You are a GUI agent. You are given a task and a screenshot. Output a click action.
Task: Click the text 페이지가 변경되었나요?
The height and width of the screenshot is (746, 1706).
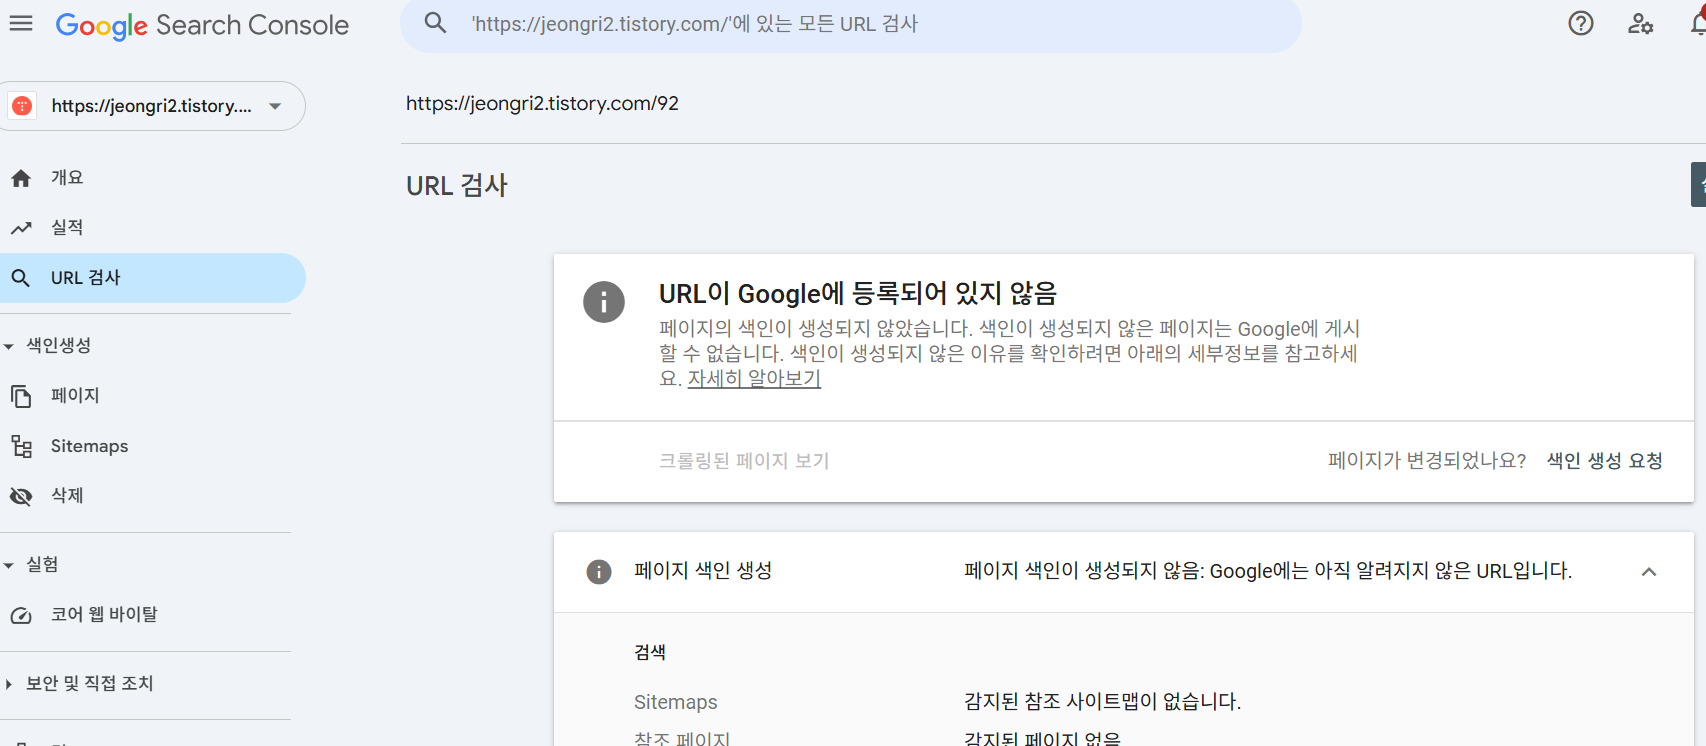pyautogui.click(x=1427, y=461)
